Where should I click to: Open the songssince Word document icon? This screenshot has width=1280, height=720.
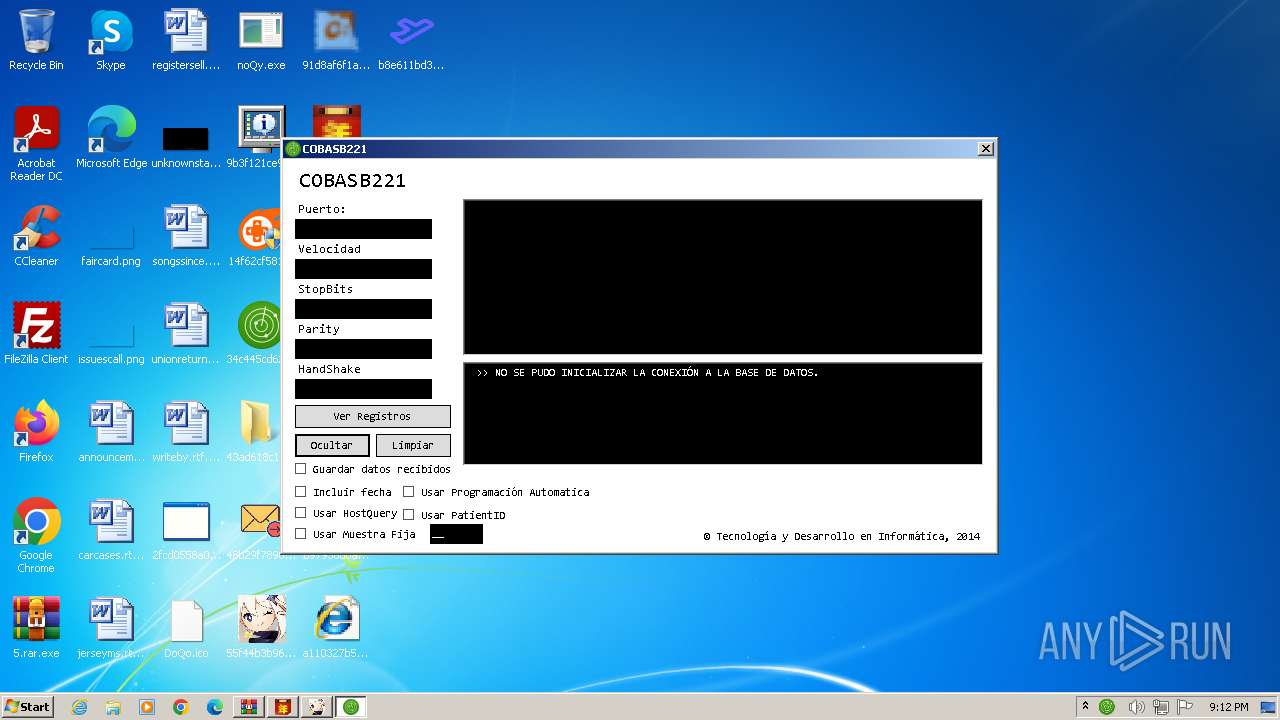pyautogui.click(x=185, y=236)
